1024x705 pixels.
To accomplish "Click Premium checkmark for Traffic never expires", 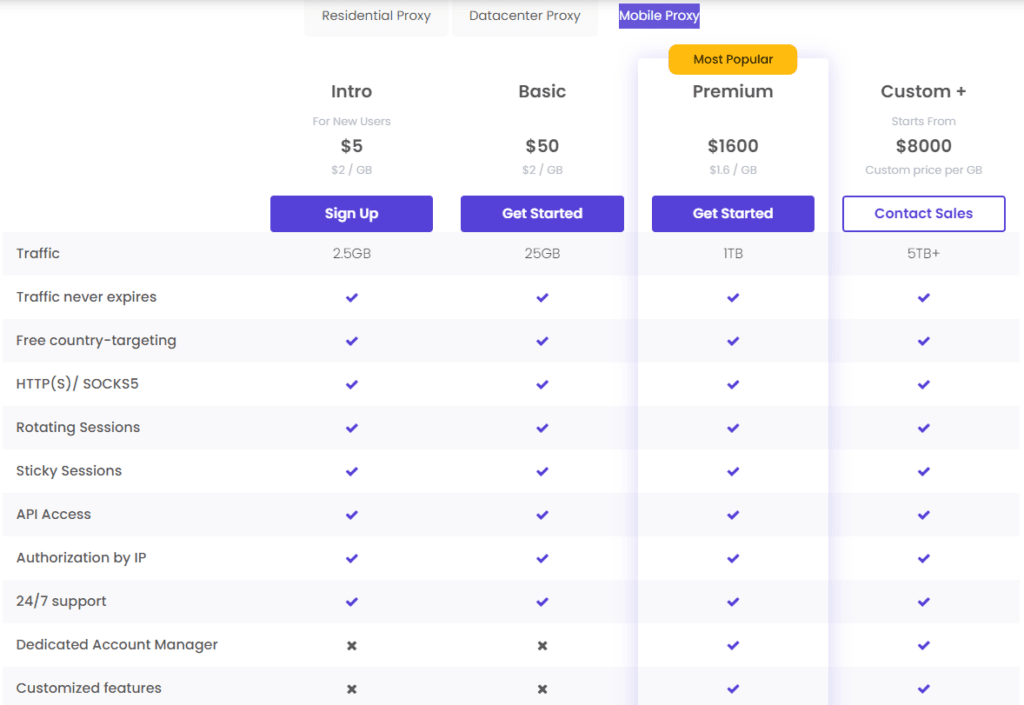I will tap(733, 298).
